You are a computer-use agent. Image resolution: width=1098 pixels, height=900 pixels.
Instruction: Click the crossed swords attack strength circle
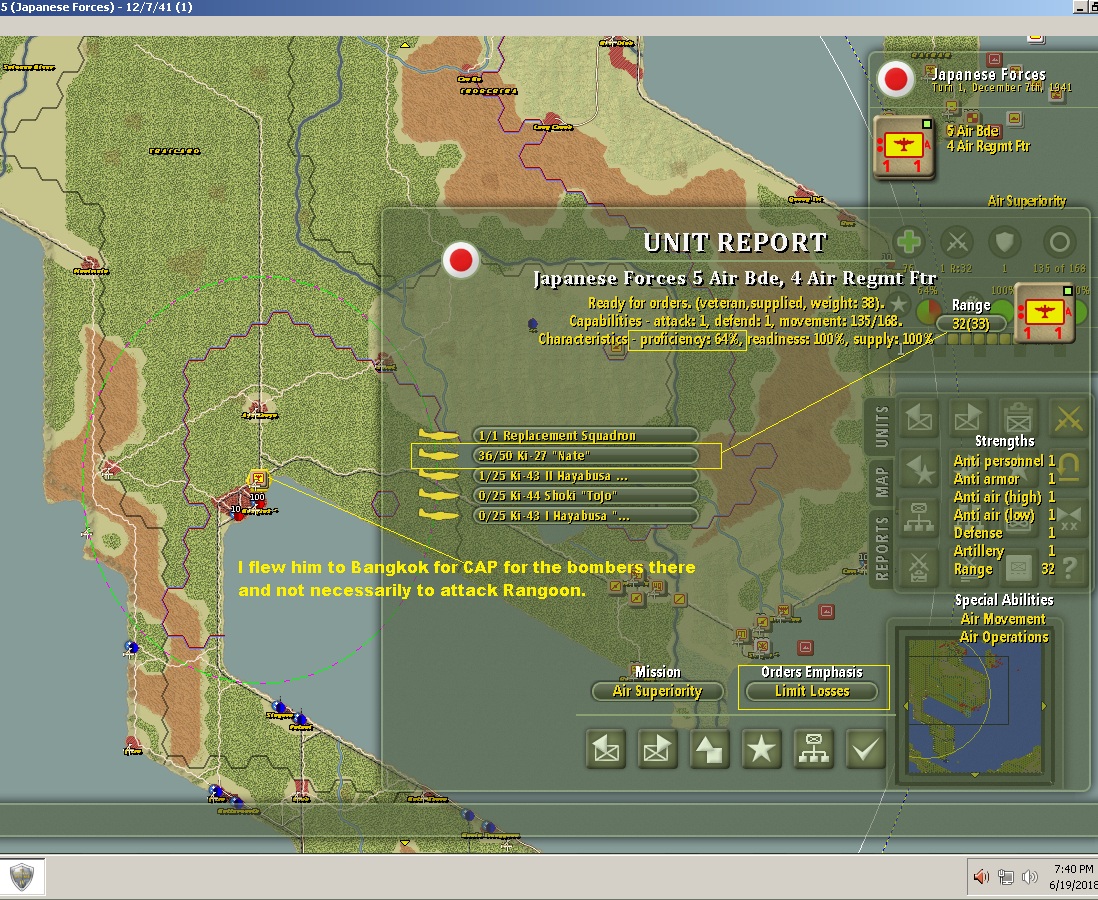(957, 243)
